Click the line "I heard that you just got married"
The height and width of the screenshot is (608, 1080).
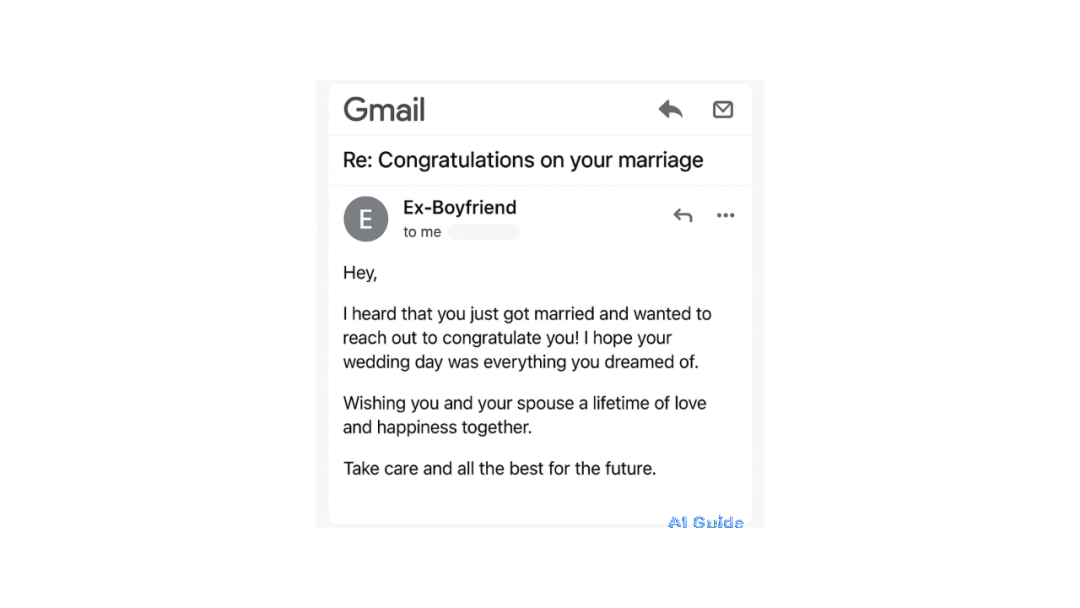coord(527,314)
